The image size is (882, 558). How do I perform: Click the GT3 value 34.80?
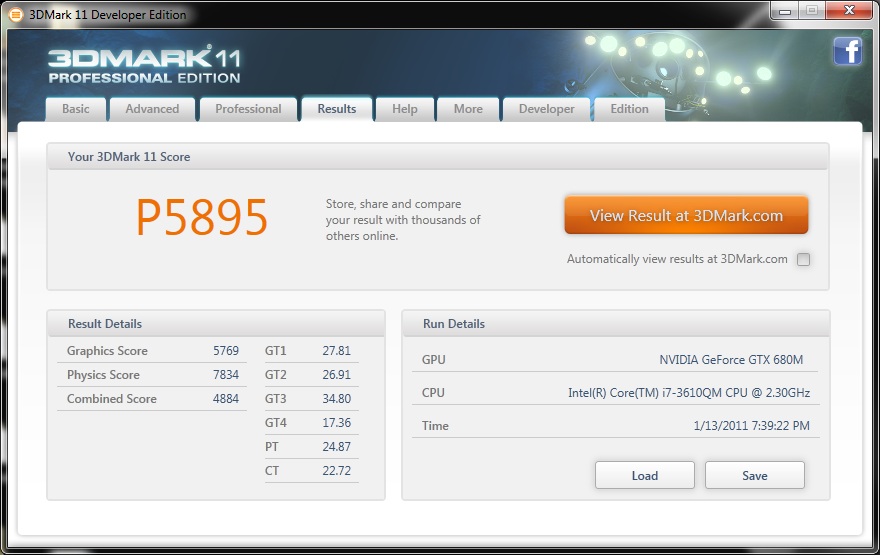[336, 399]
